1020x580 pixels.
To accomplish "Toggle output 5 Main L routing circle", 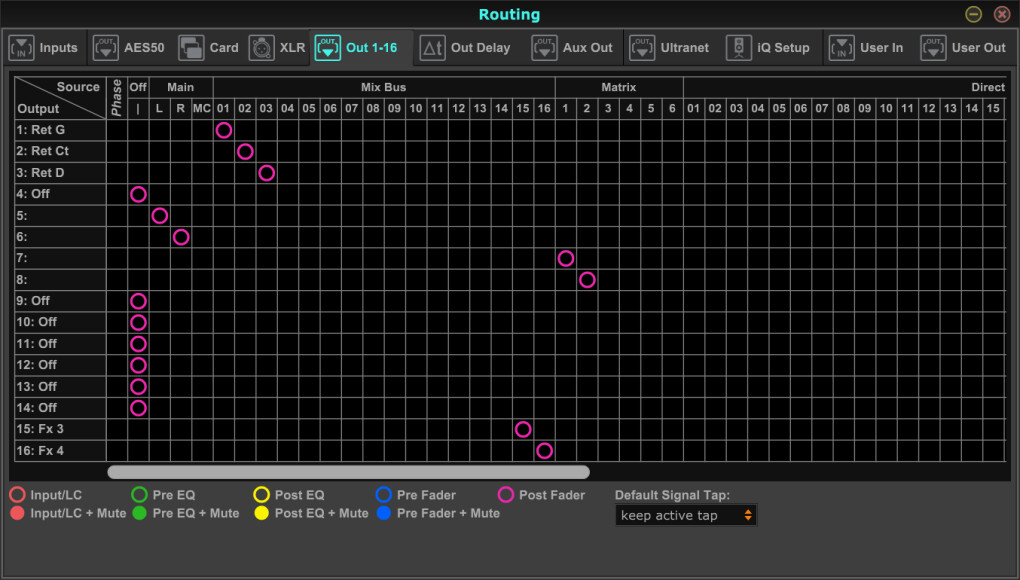I will 159,216.
